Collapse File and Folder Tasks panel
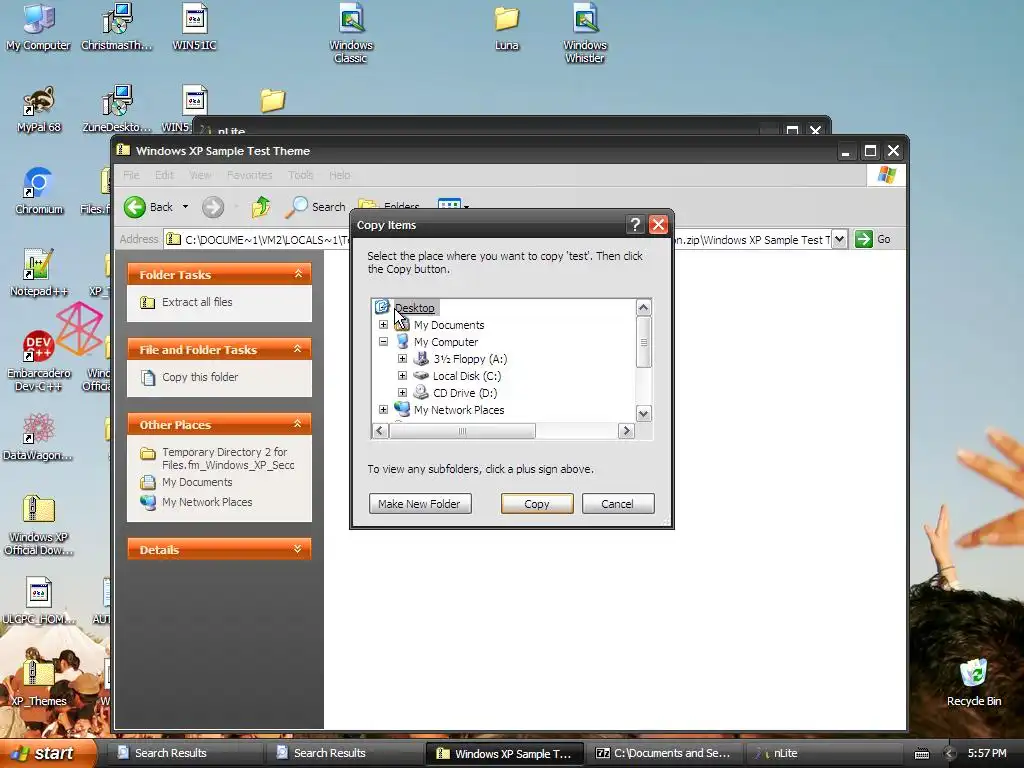This screenshot has width=1024, height=768. tap(298, 349)
